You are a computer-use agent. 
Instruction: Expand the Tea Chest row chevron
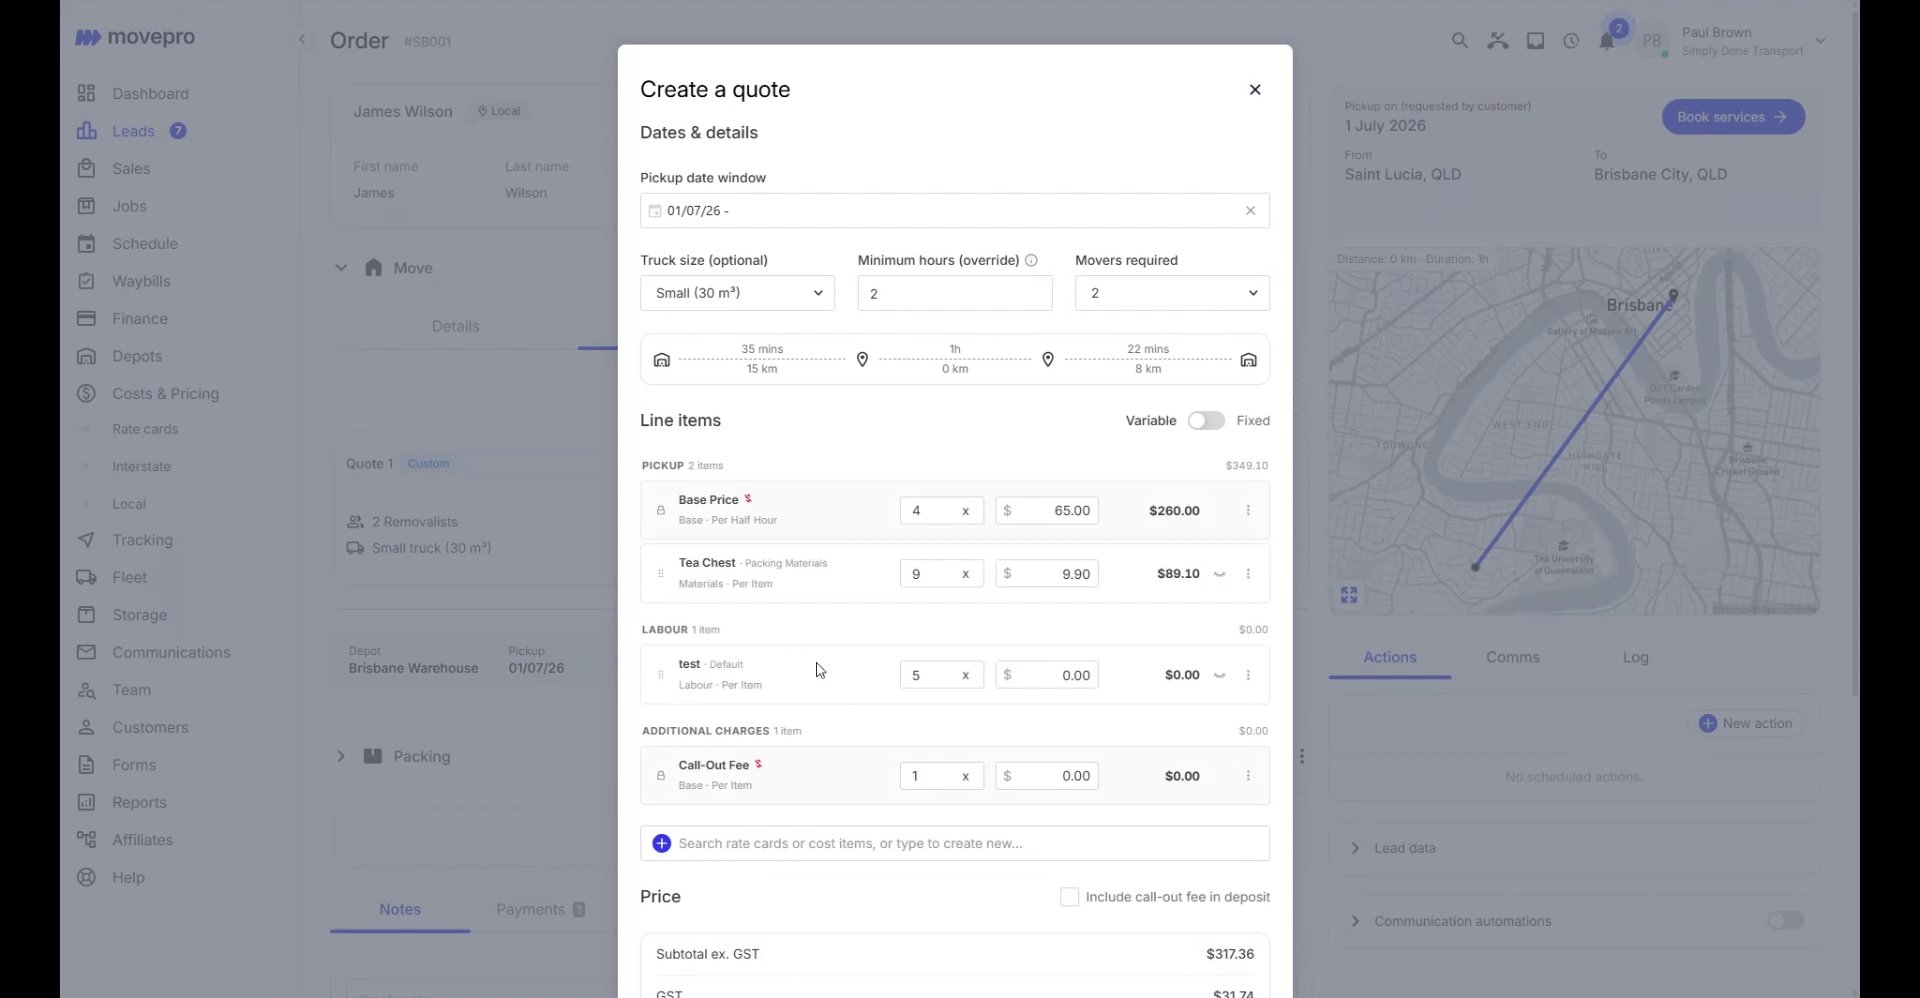1220,575
